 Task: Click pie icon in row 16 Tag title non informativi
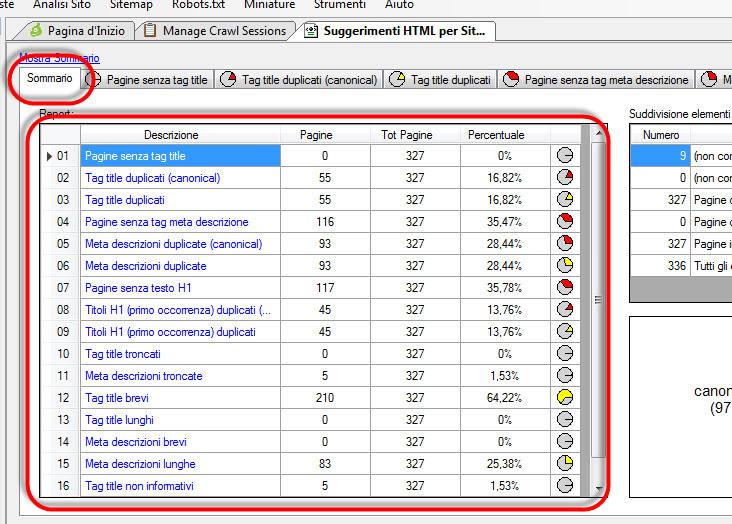click(x=565, y=485)
